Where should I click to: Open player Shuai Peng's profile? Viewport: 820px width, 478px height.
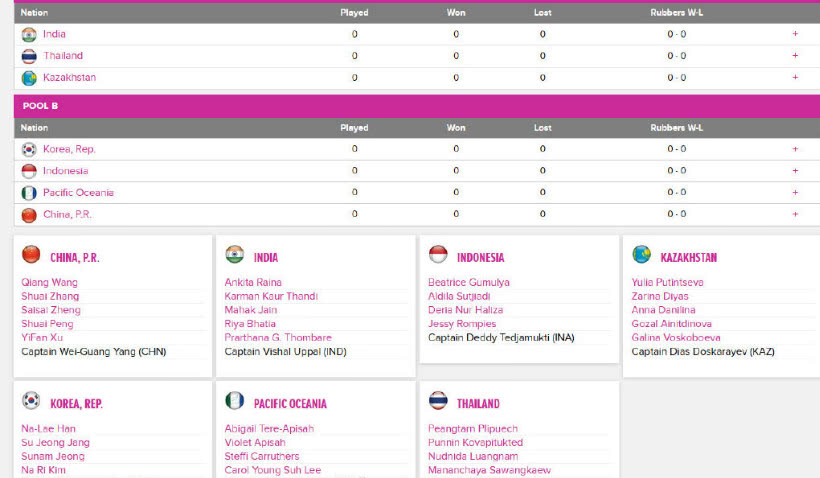[x=47, y=324]
